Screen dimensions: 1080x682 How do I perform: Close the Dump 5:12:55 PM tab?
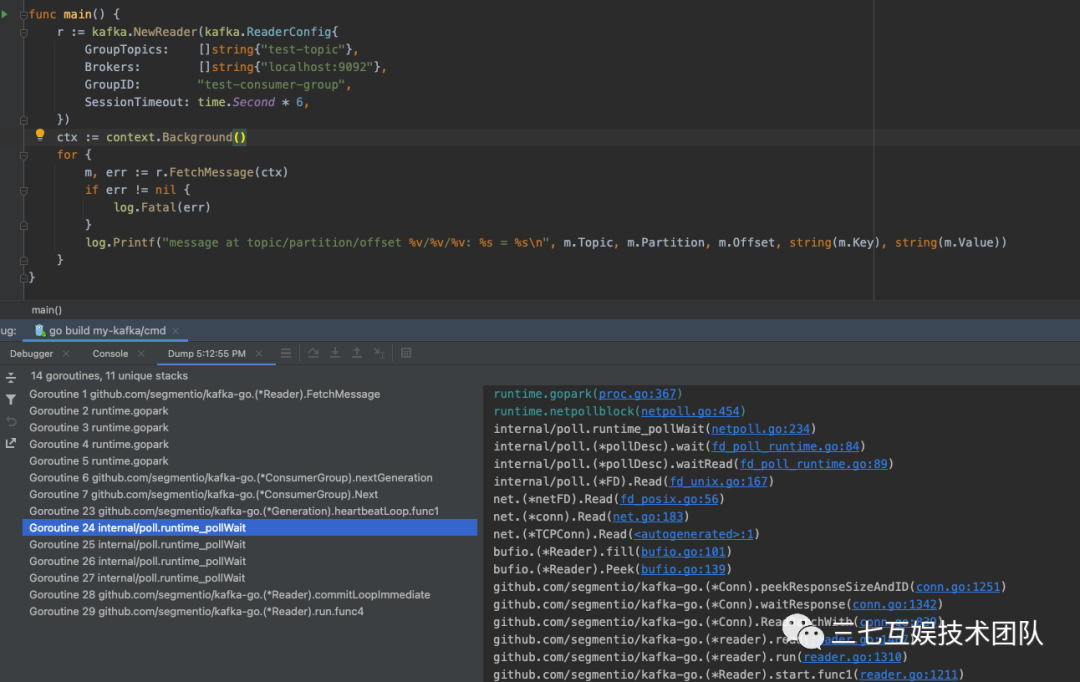pyautogui.click(x=259, y=353)
